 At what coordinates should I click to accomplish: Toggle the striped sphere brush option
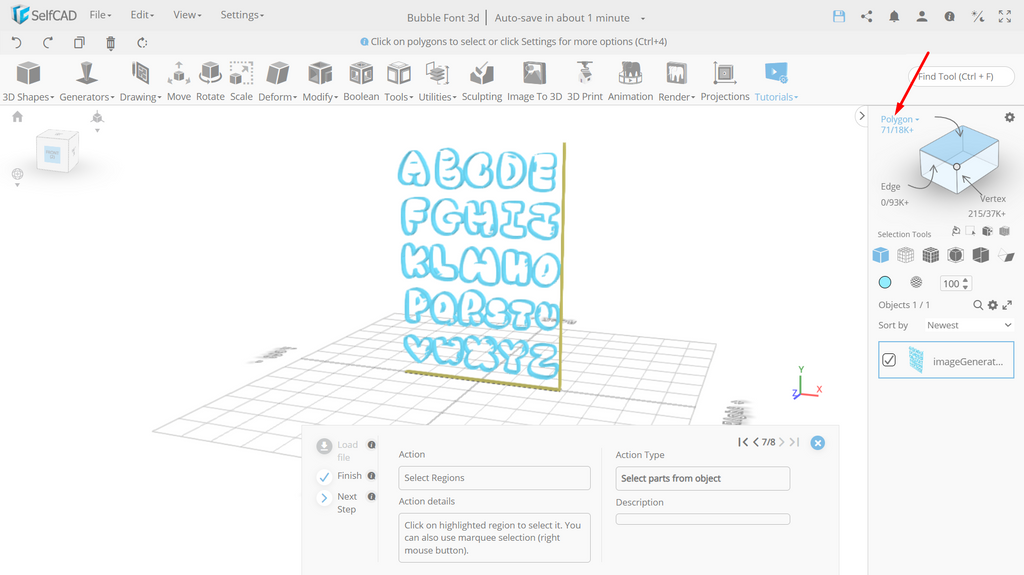916,282
